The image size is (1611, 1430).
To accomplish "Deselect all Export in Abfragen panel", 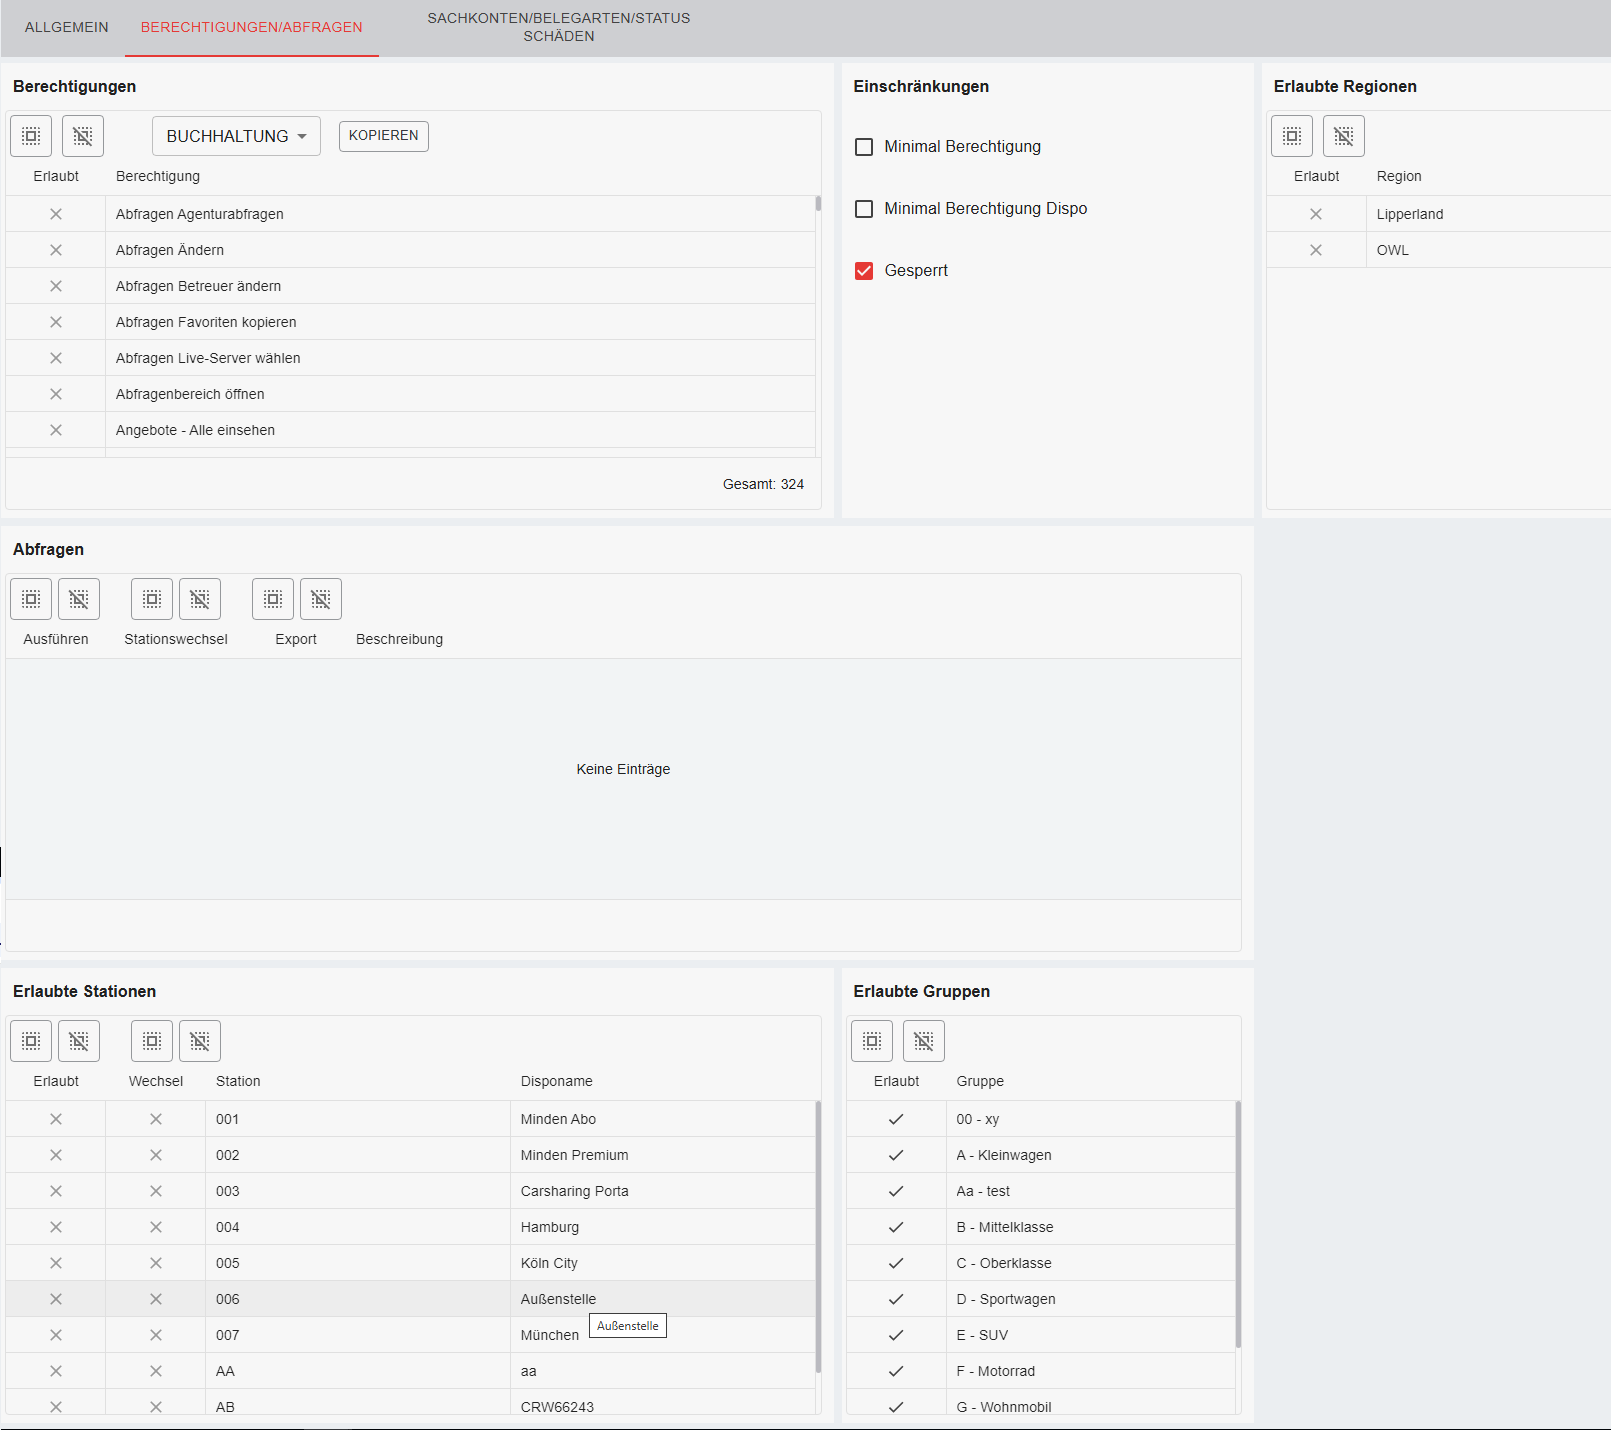I will [x=320, y=599].
